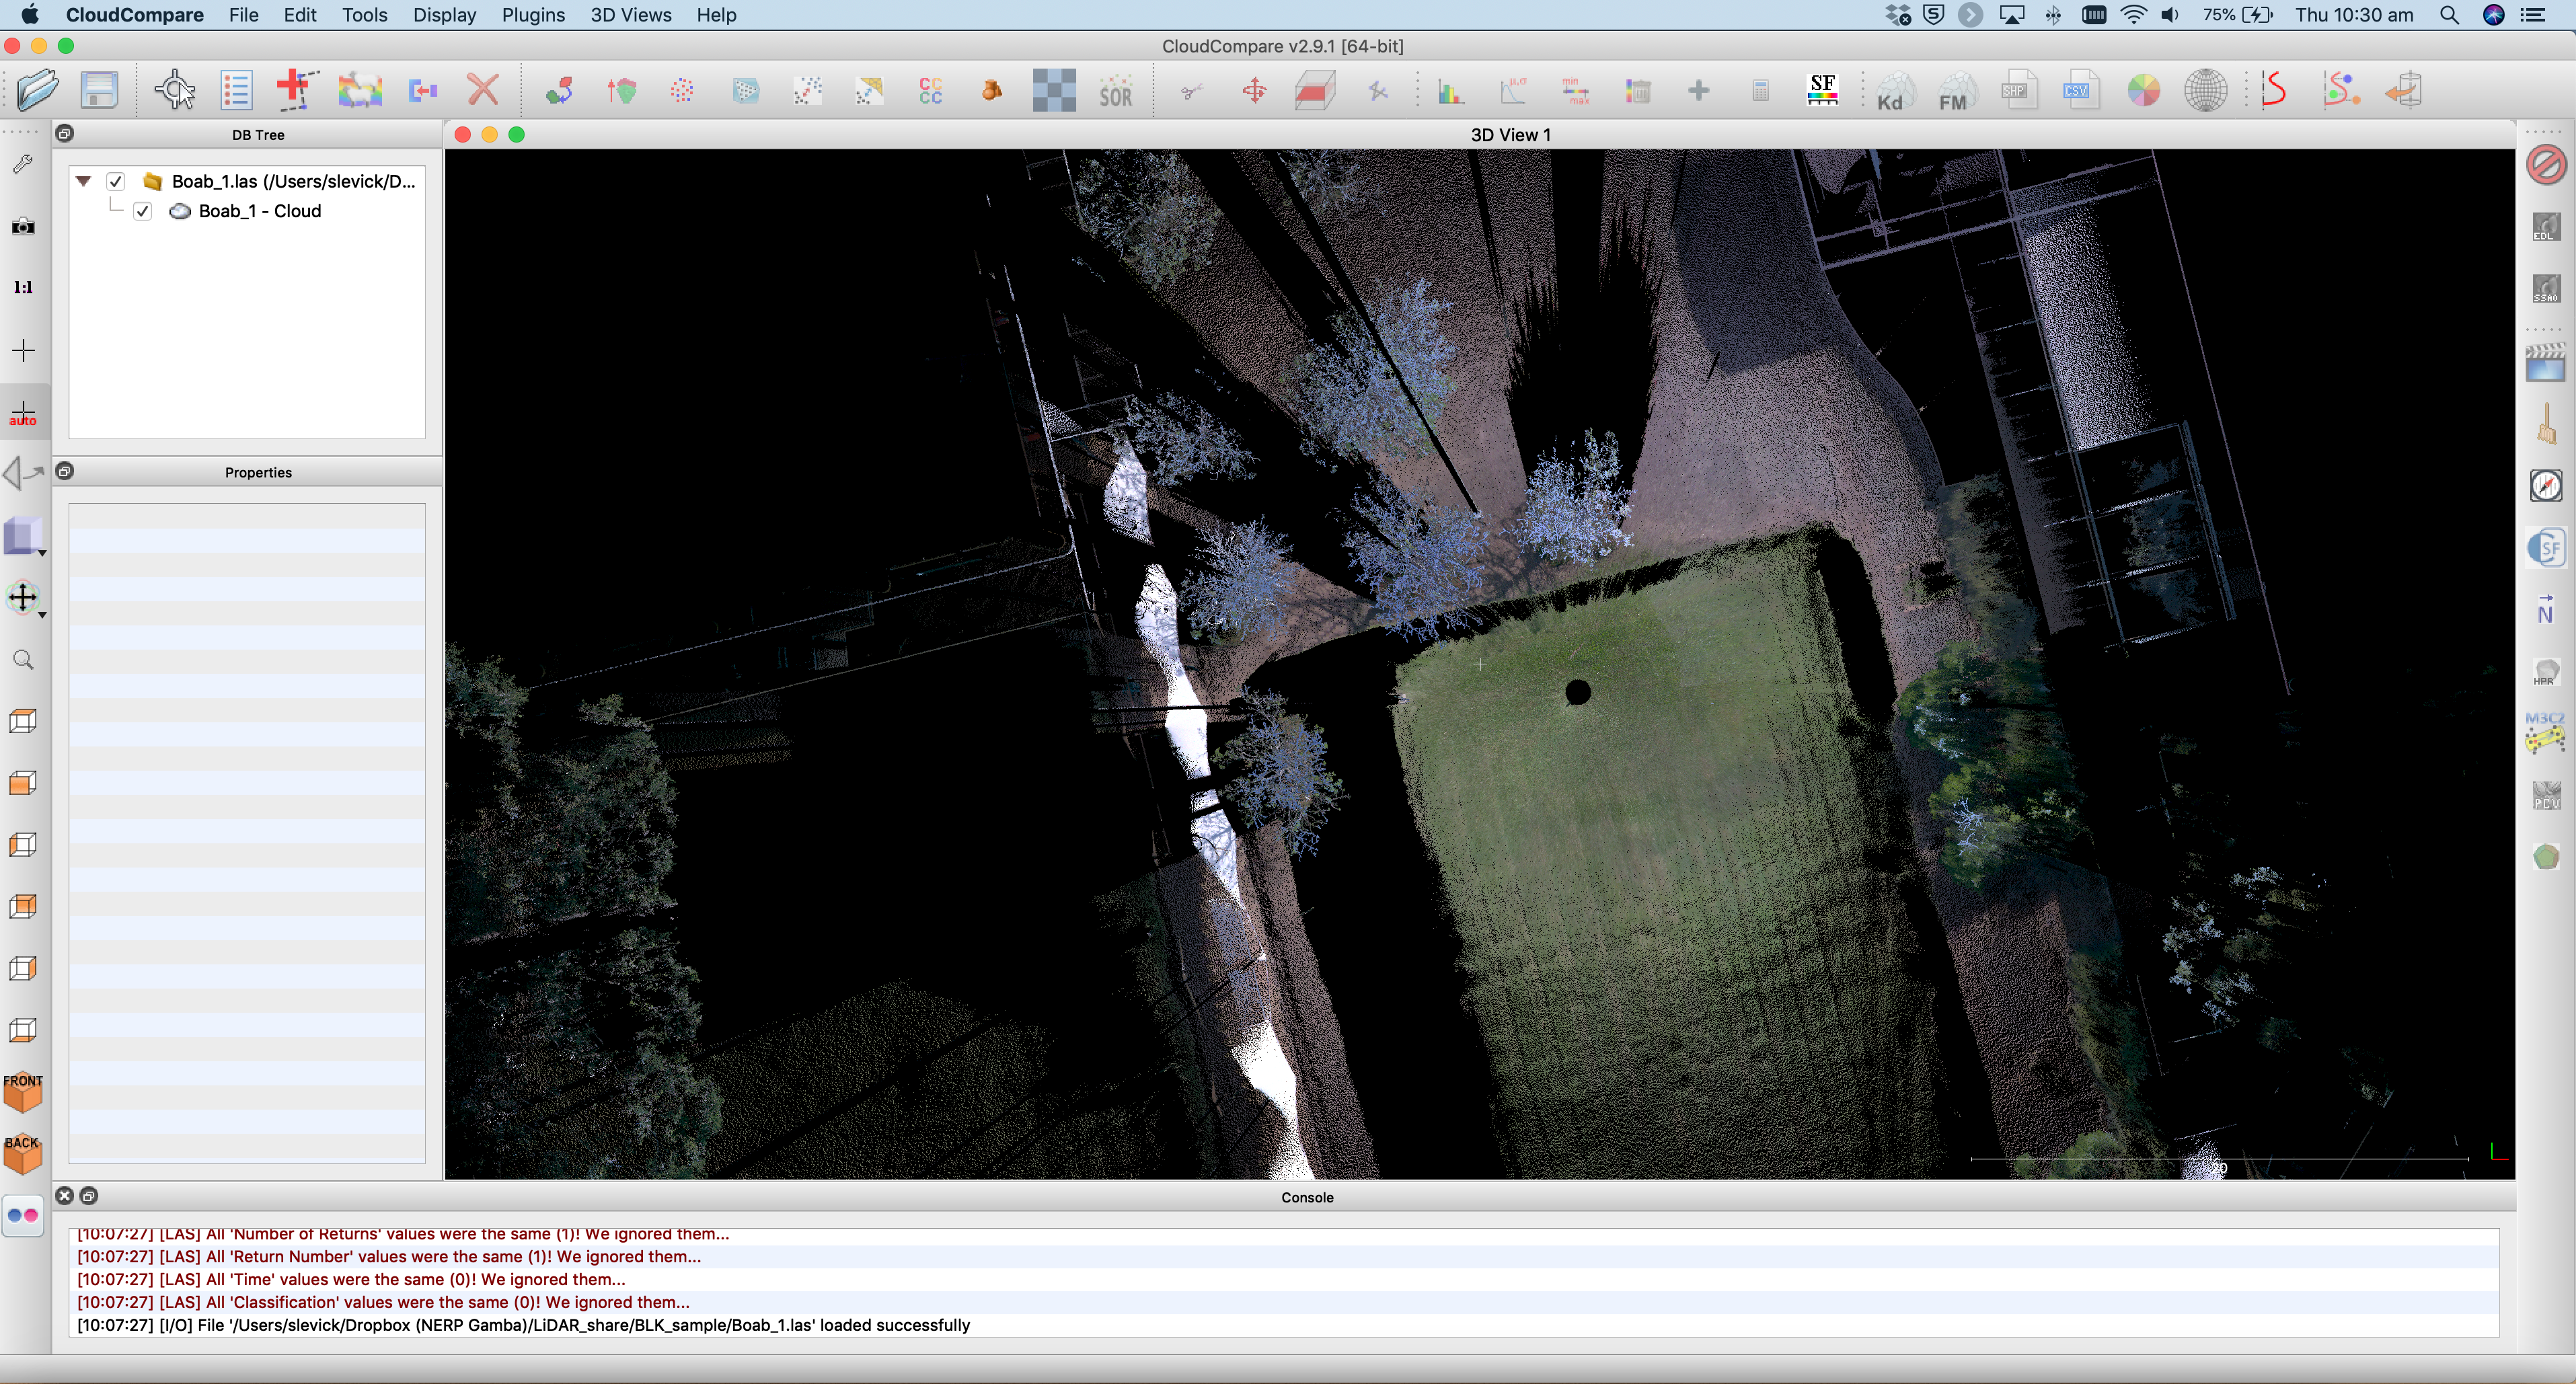The height and width of the screenshot is (1384, 2576).
Task: Select the Boab_1 - Cloud tree item
Action: tap(260, 211)
